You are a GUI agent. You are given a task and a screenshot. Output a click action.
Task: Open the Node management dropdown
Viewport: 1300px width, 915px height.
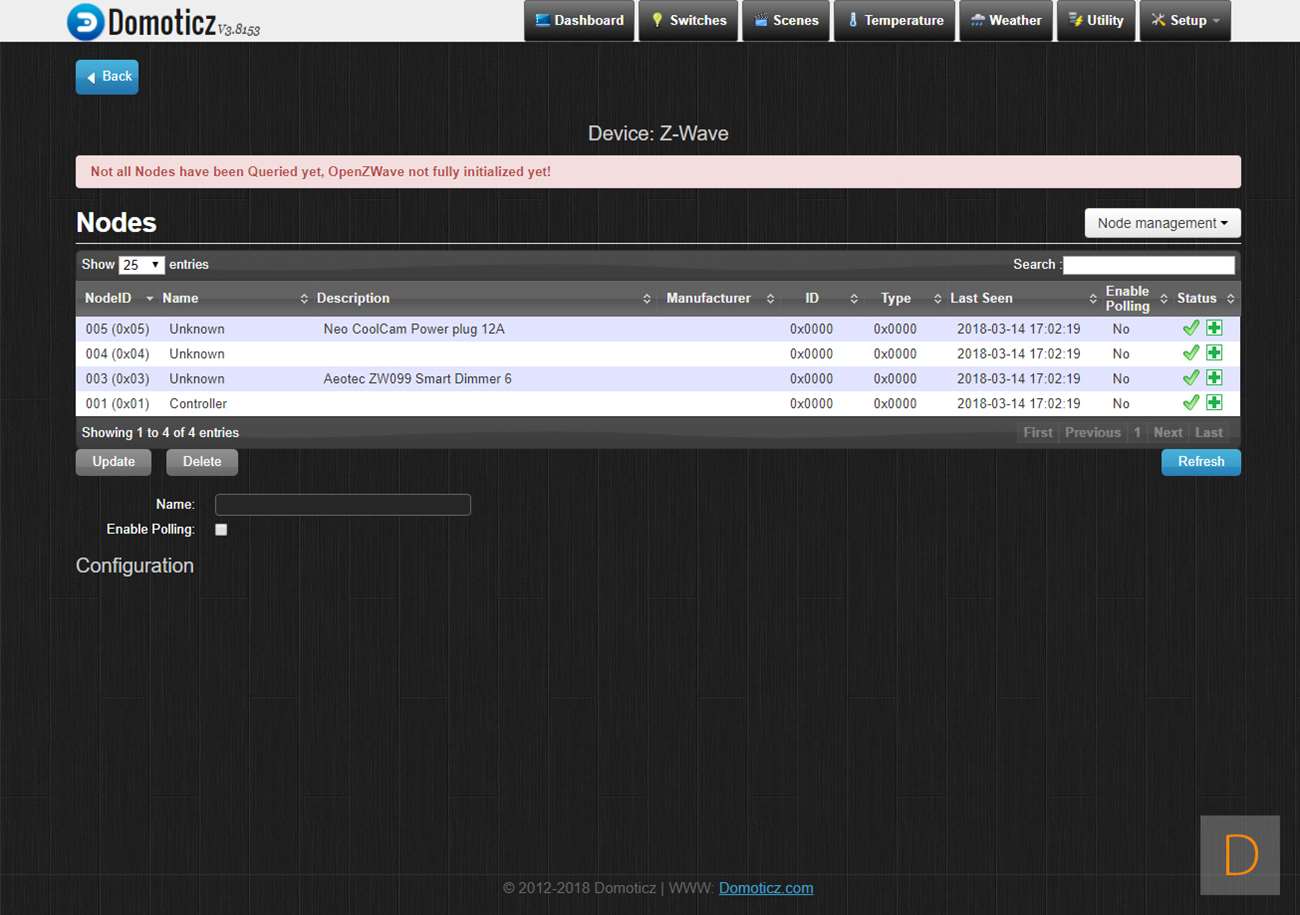pos(1162,223)
